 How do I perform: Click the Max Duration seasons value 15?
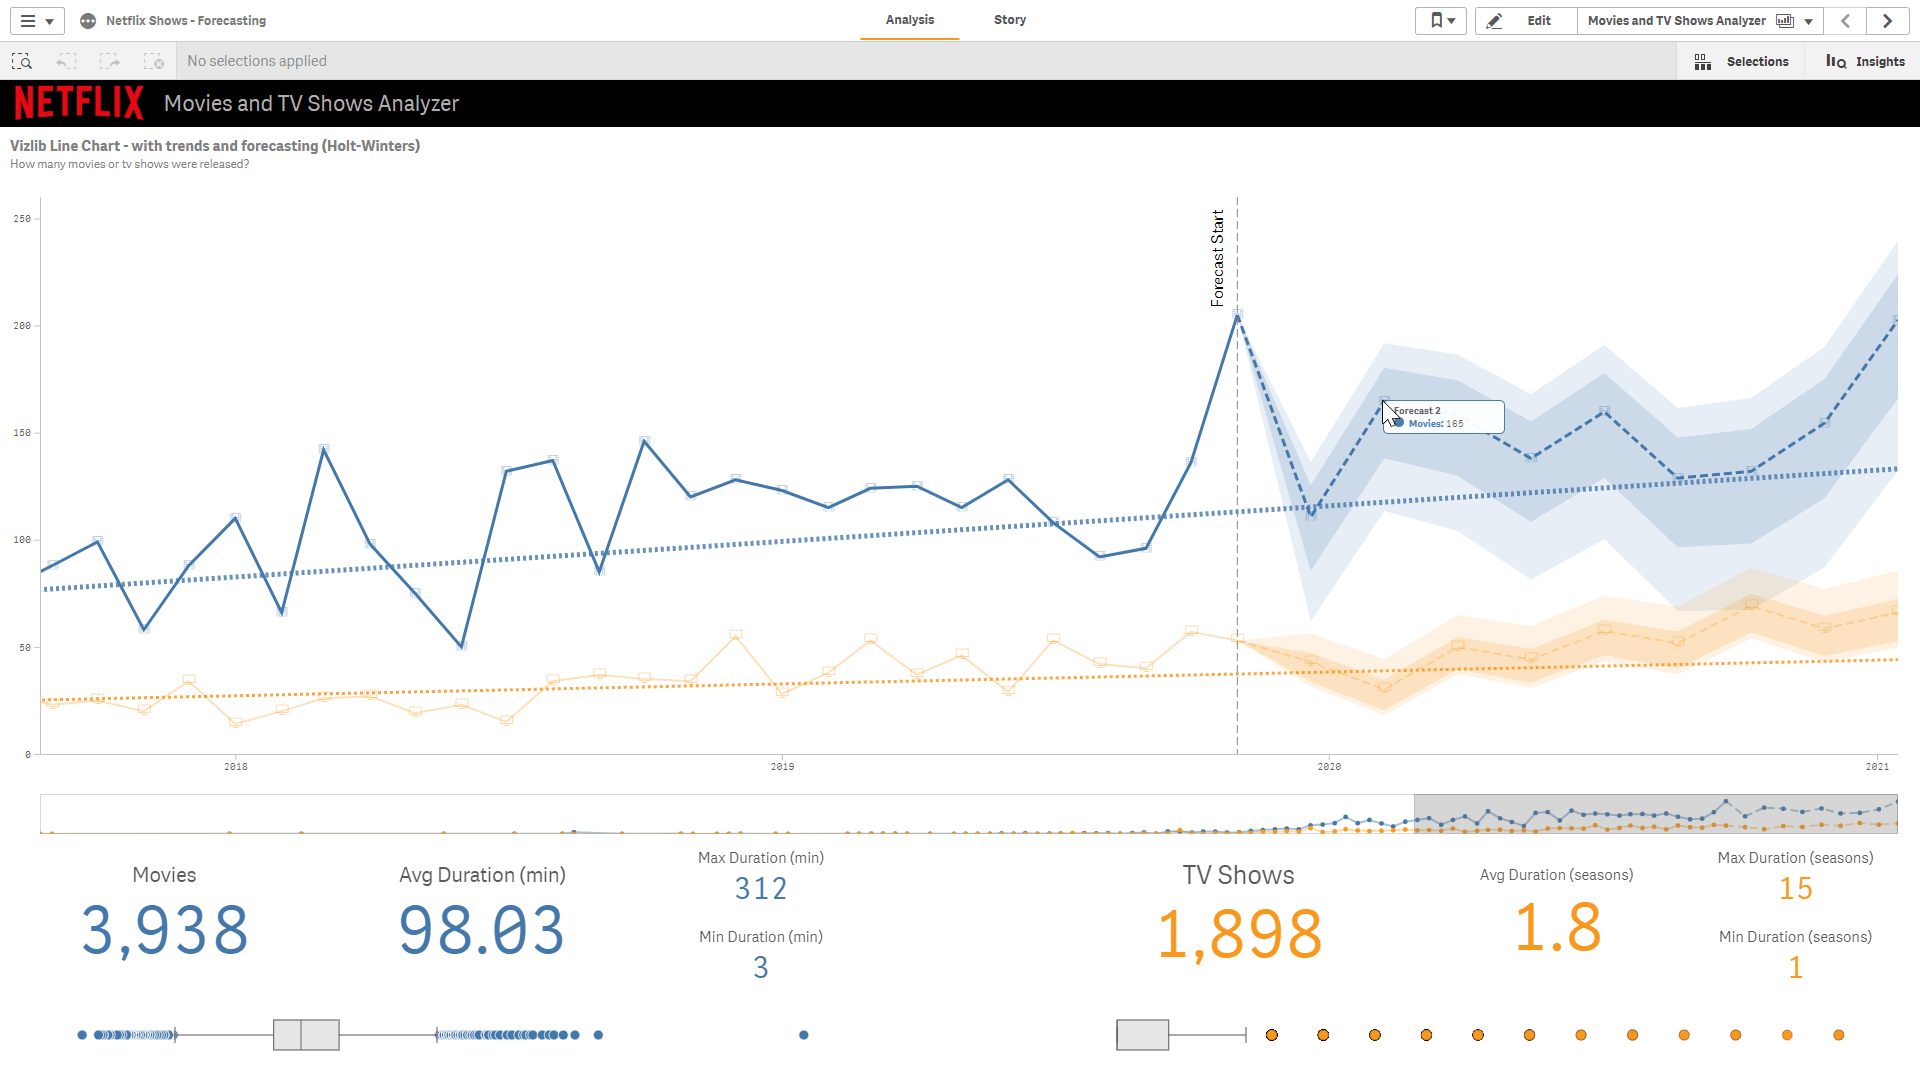pos(1796,889)
